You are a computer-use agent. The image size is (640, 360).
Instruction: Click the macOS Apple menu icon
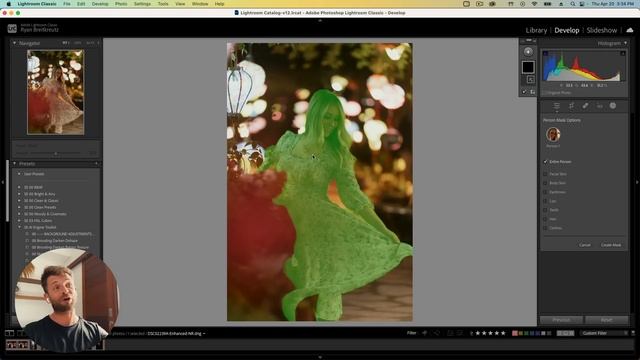[9, 4]
